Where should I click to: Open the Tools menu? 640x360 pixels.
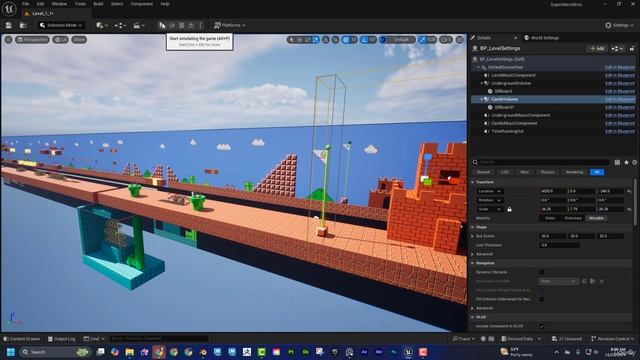pyautogui.click(x=80, y=4)
